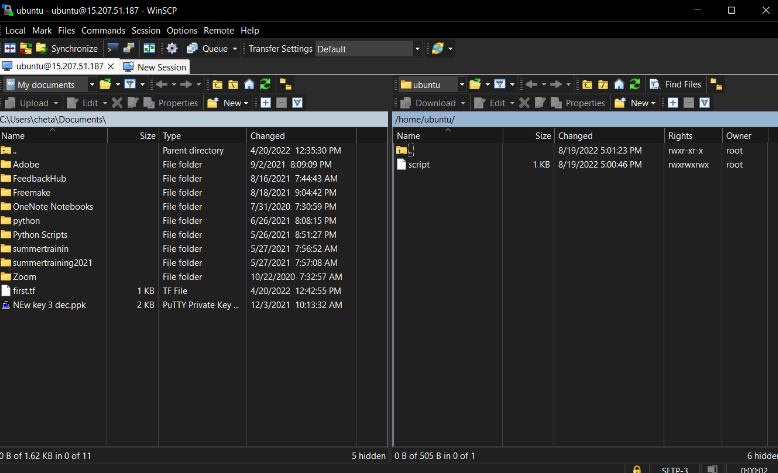Viewport: 778px width, 473px height.
Task: Open the Transfer Settings Default combo box
Action: 368,49
